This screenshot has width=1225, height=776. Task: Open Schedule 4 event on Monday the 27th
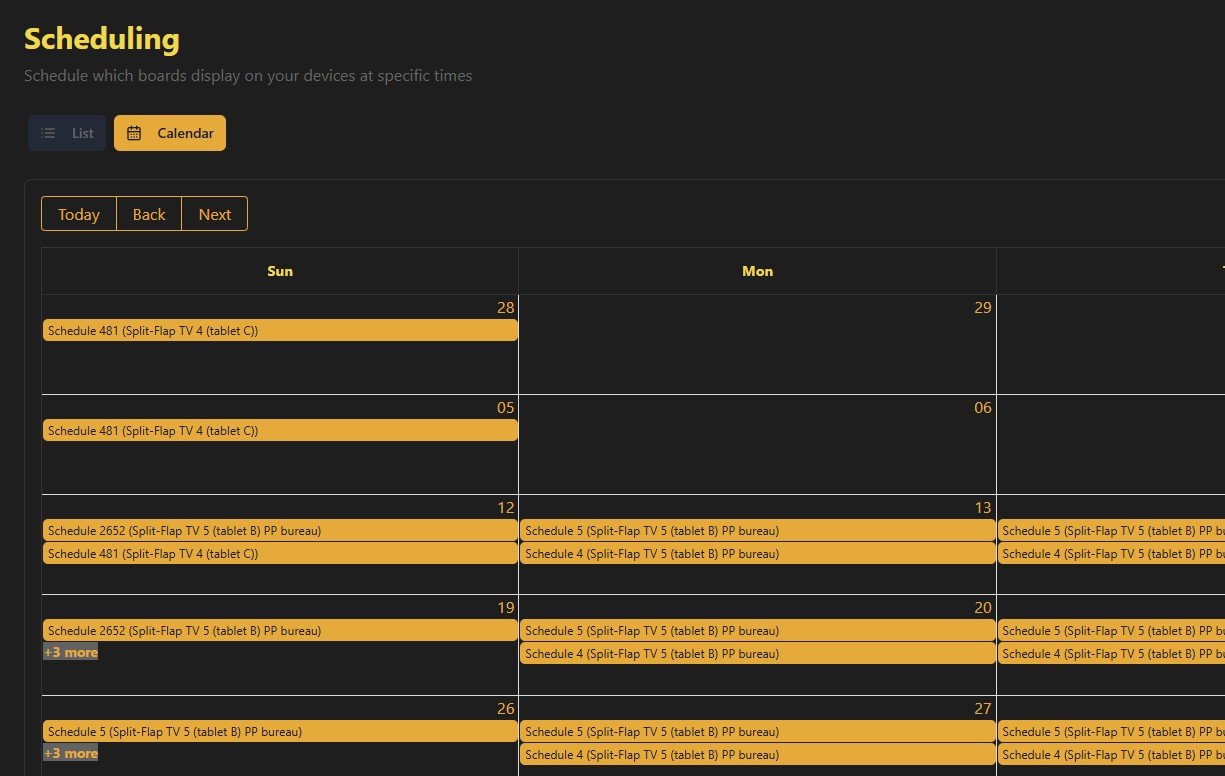(757, 755)
